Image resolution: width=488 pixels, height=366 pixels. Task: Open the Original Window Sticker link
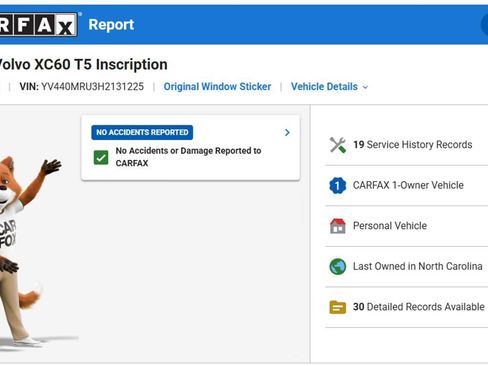coord(217,87)
